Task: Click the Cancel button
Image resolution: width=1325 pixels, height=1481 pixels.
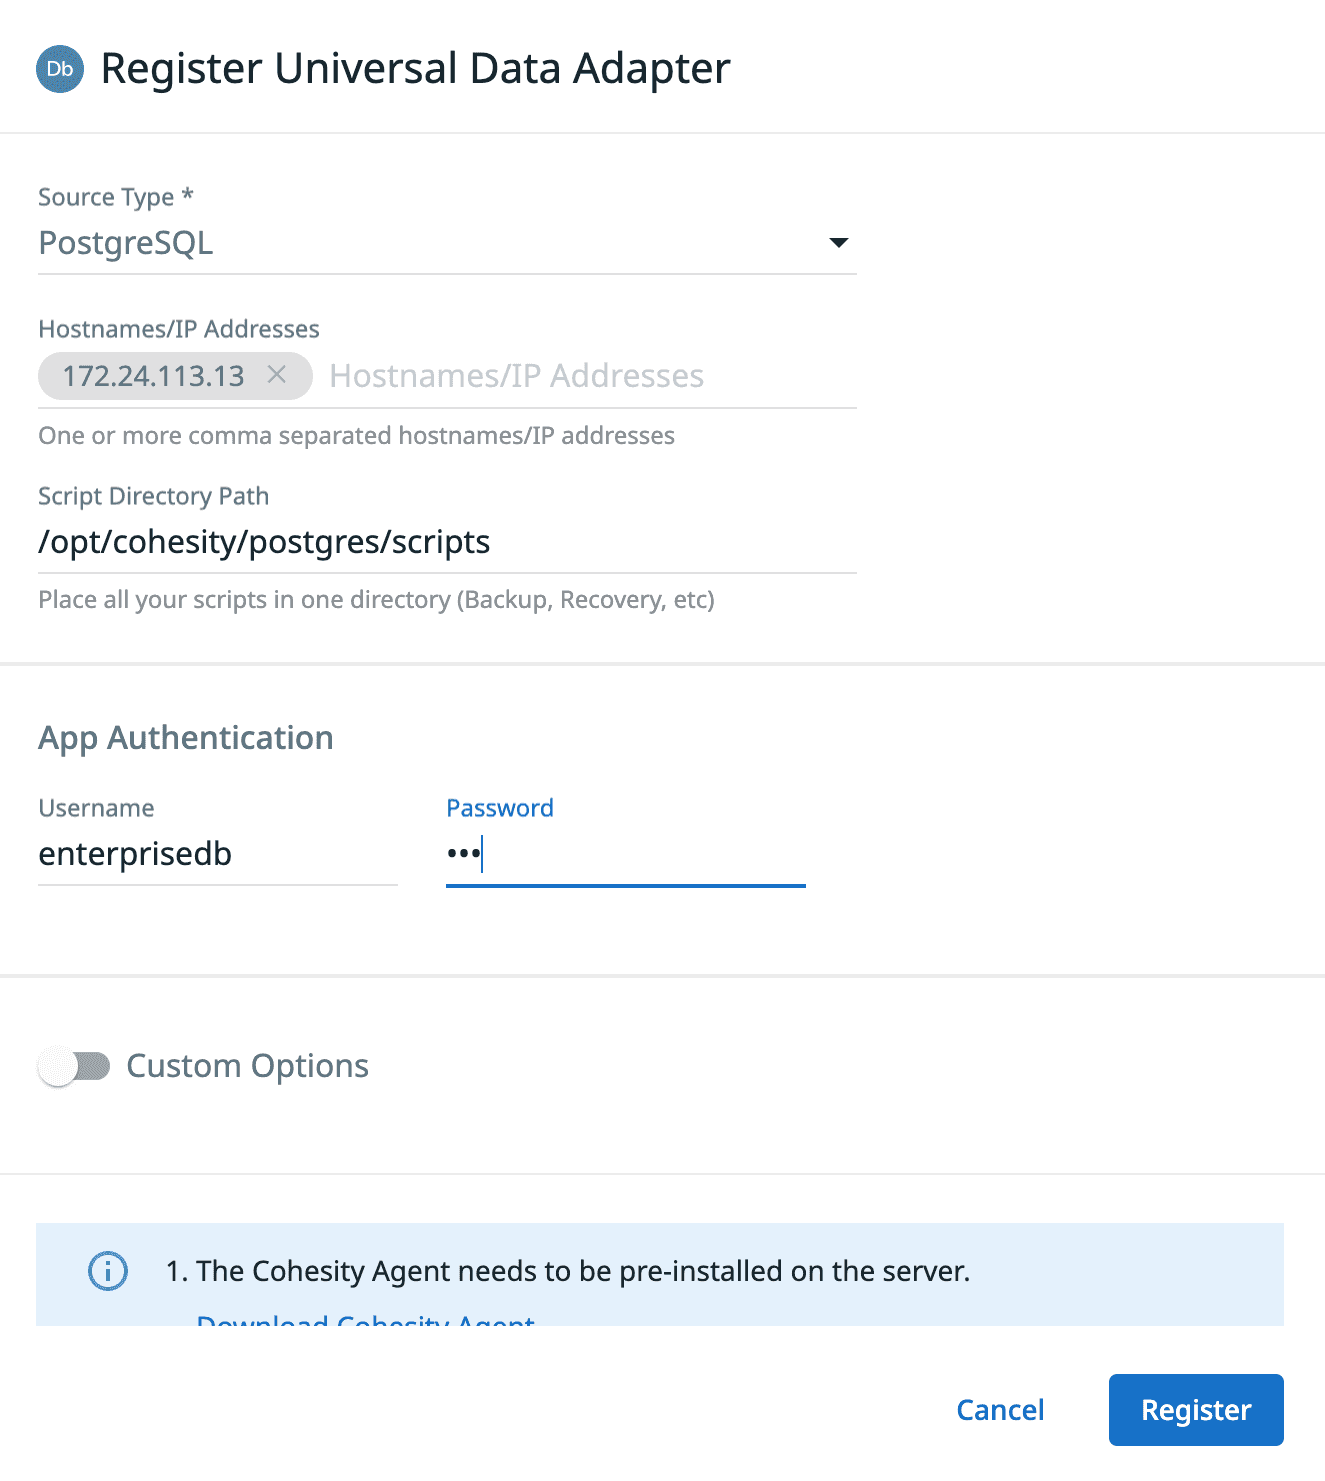Action: (x=999, y=1410)
